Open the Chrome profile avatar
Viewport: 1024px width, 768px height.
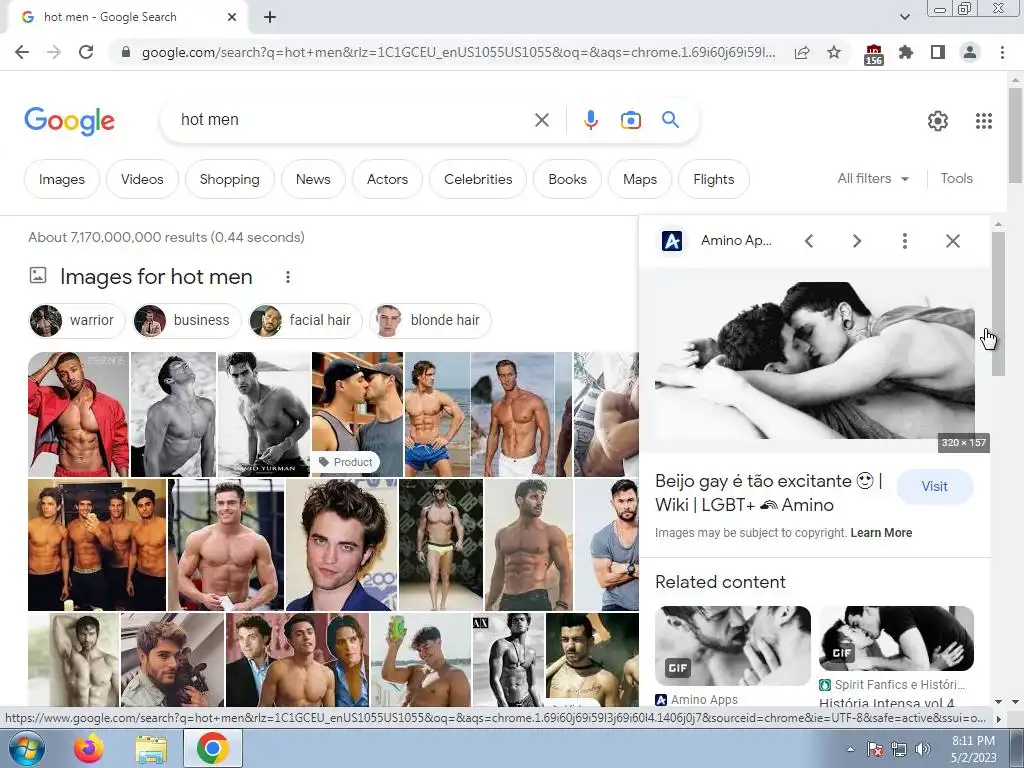(x=970, y=52)
